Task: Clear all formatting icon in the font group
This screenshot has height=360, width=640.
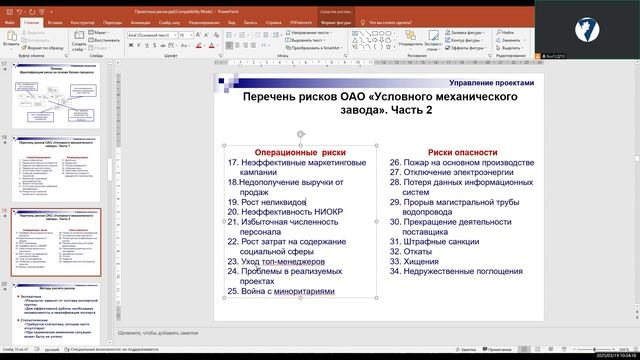Action: (x=216, y=35)
